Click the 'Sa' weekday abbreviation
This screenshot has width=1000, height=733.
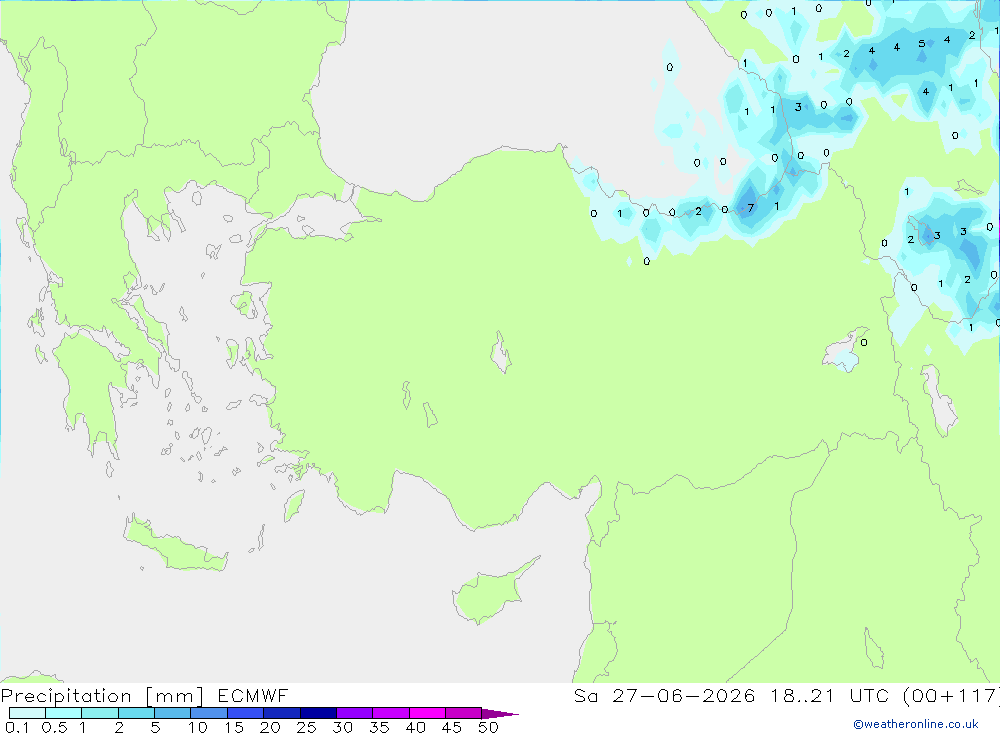pos(585,695)
